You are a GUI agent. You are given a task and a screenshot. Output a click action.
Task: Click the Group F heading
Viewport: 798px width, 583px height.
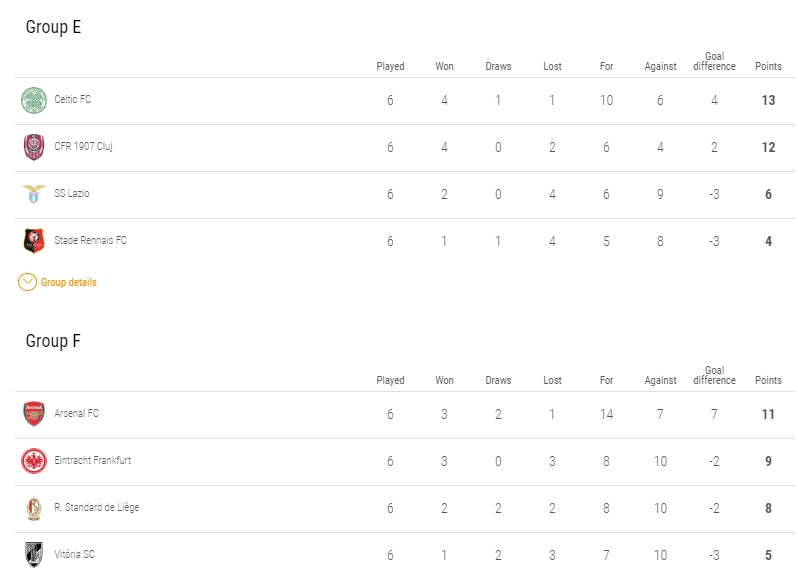53,341
